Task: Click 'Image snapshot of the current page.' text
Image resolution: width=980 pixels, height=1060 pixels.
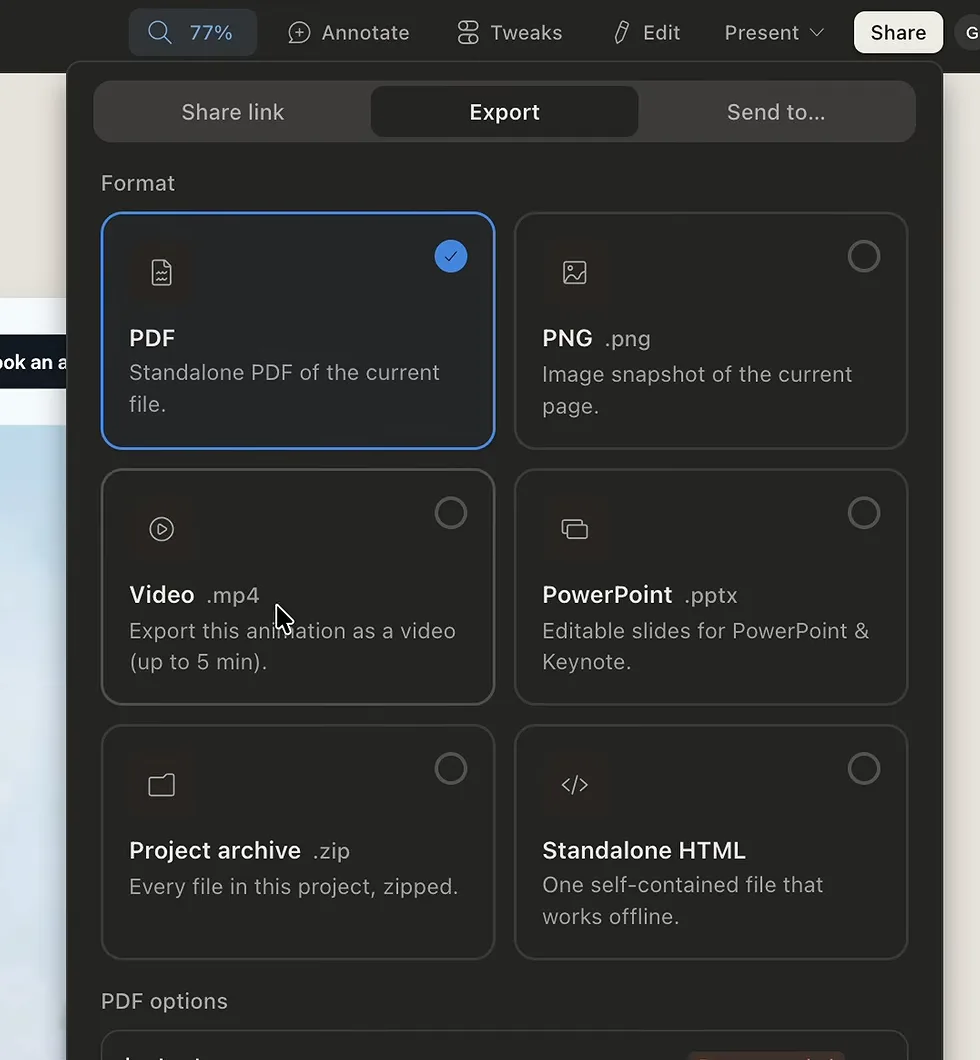Action: (x=697, y=390)
